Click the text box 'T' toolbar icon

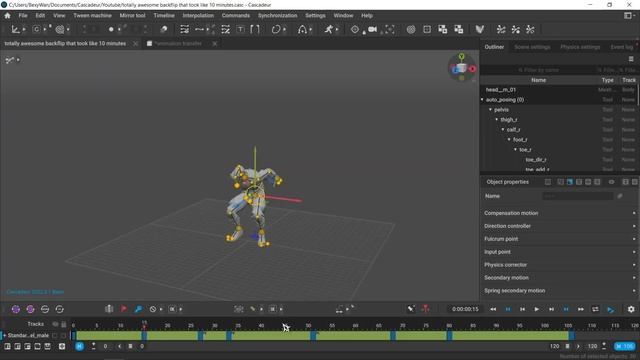click(240, 29)
